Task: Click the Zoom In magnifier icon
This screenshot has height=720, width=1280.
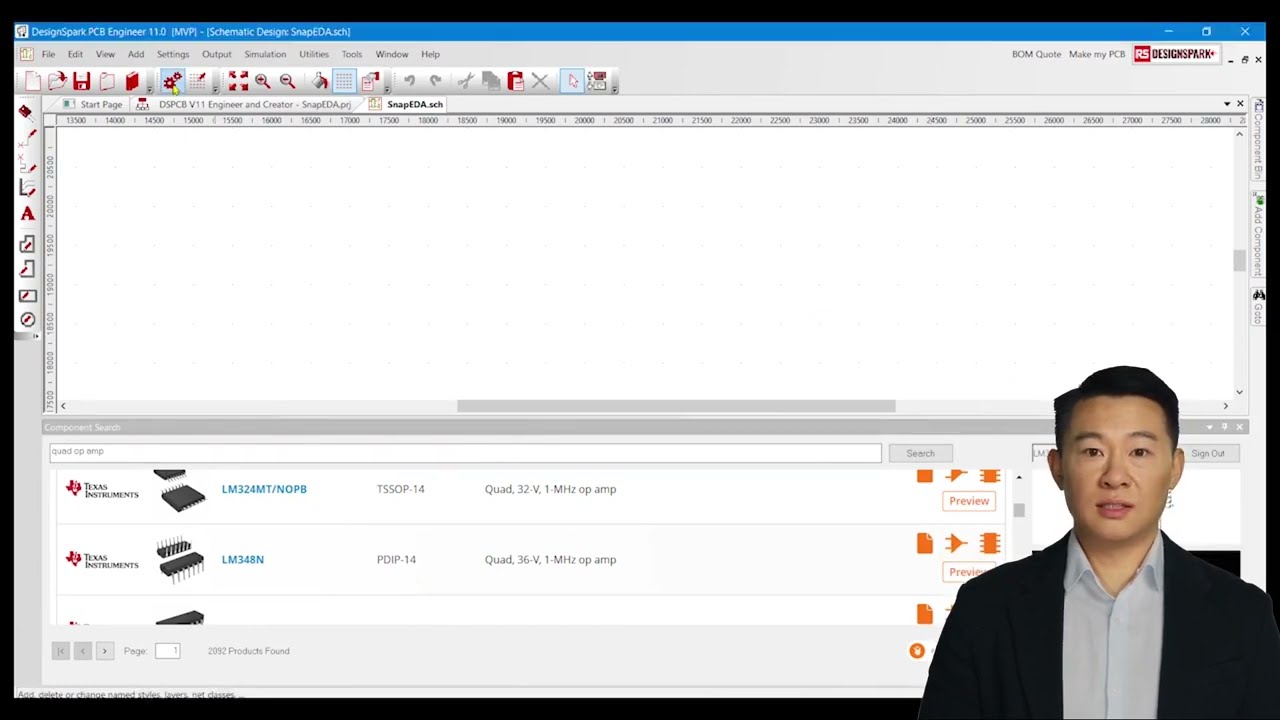Action: pyautogui.click(x=262, y=81)
